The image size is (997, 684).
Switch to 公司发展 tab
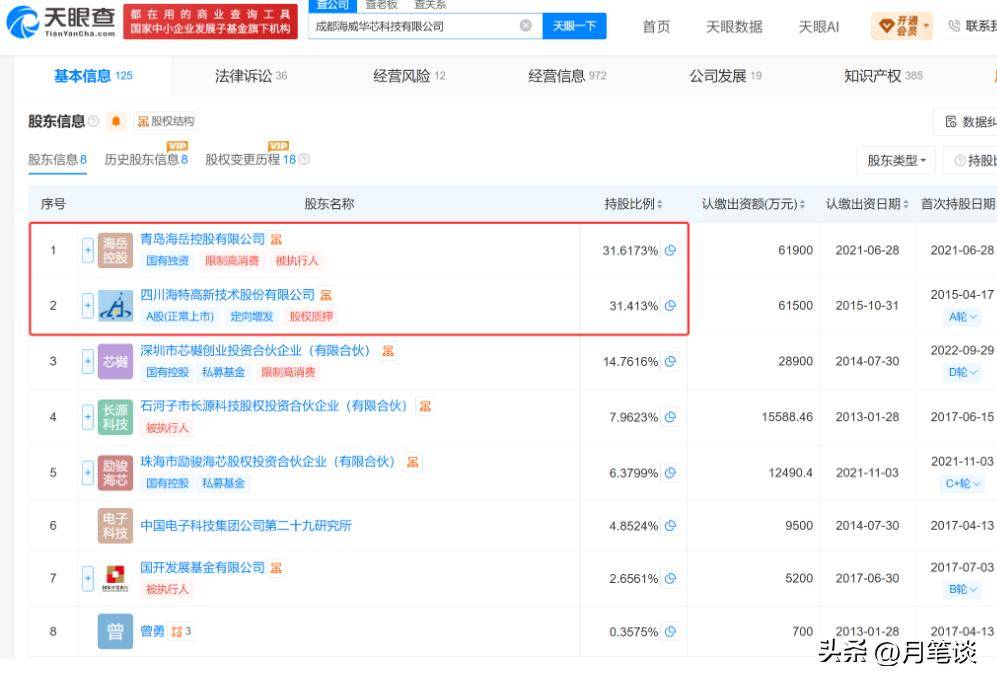(725, 76)
